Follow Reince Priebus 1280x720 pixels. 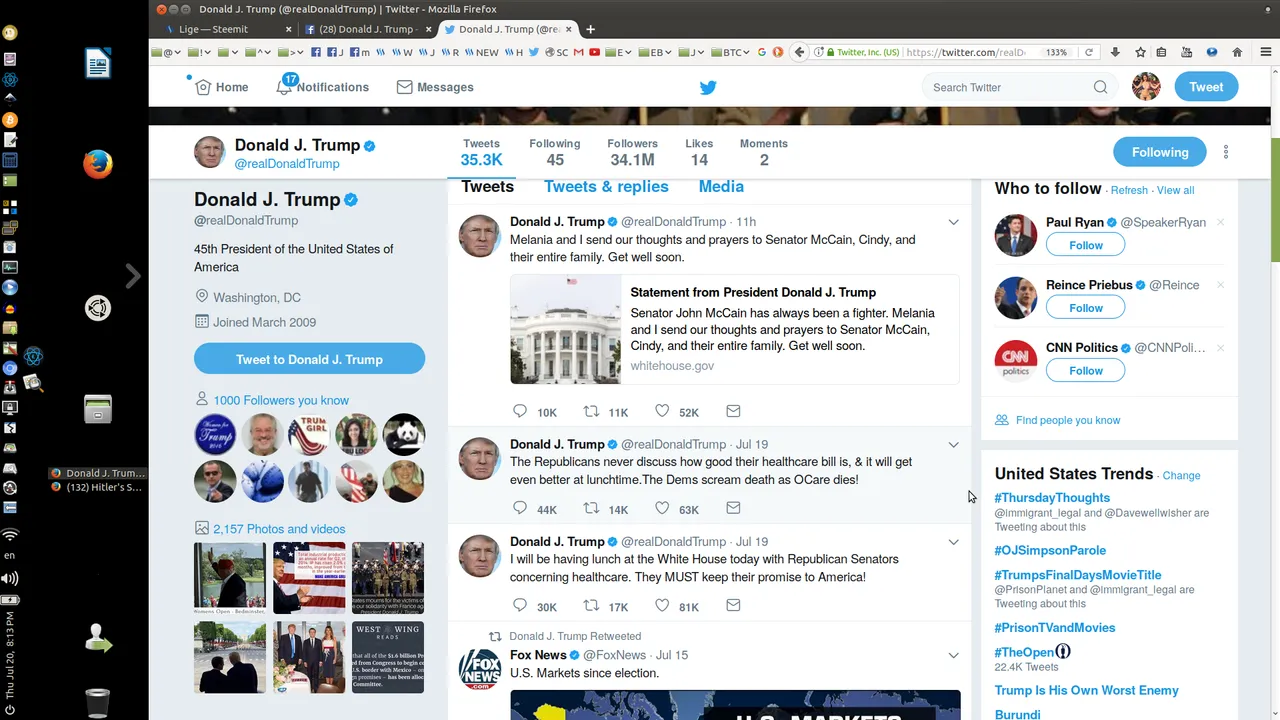click(1085, 308)
